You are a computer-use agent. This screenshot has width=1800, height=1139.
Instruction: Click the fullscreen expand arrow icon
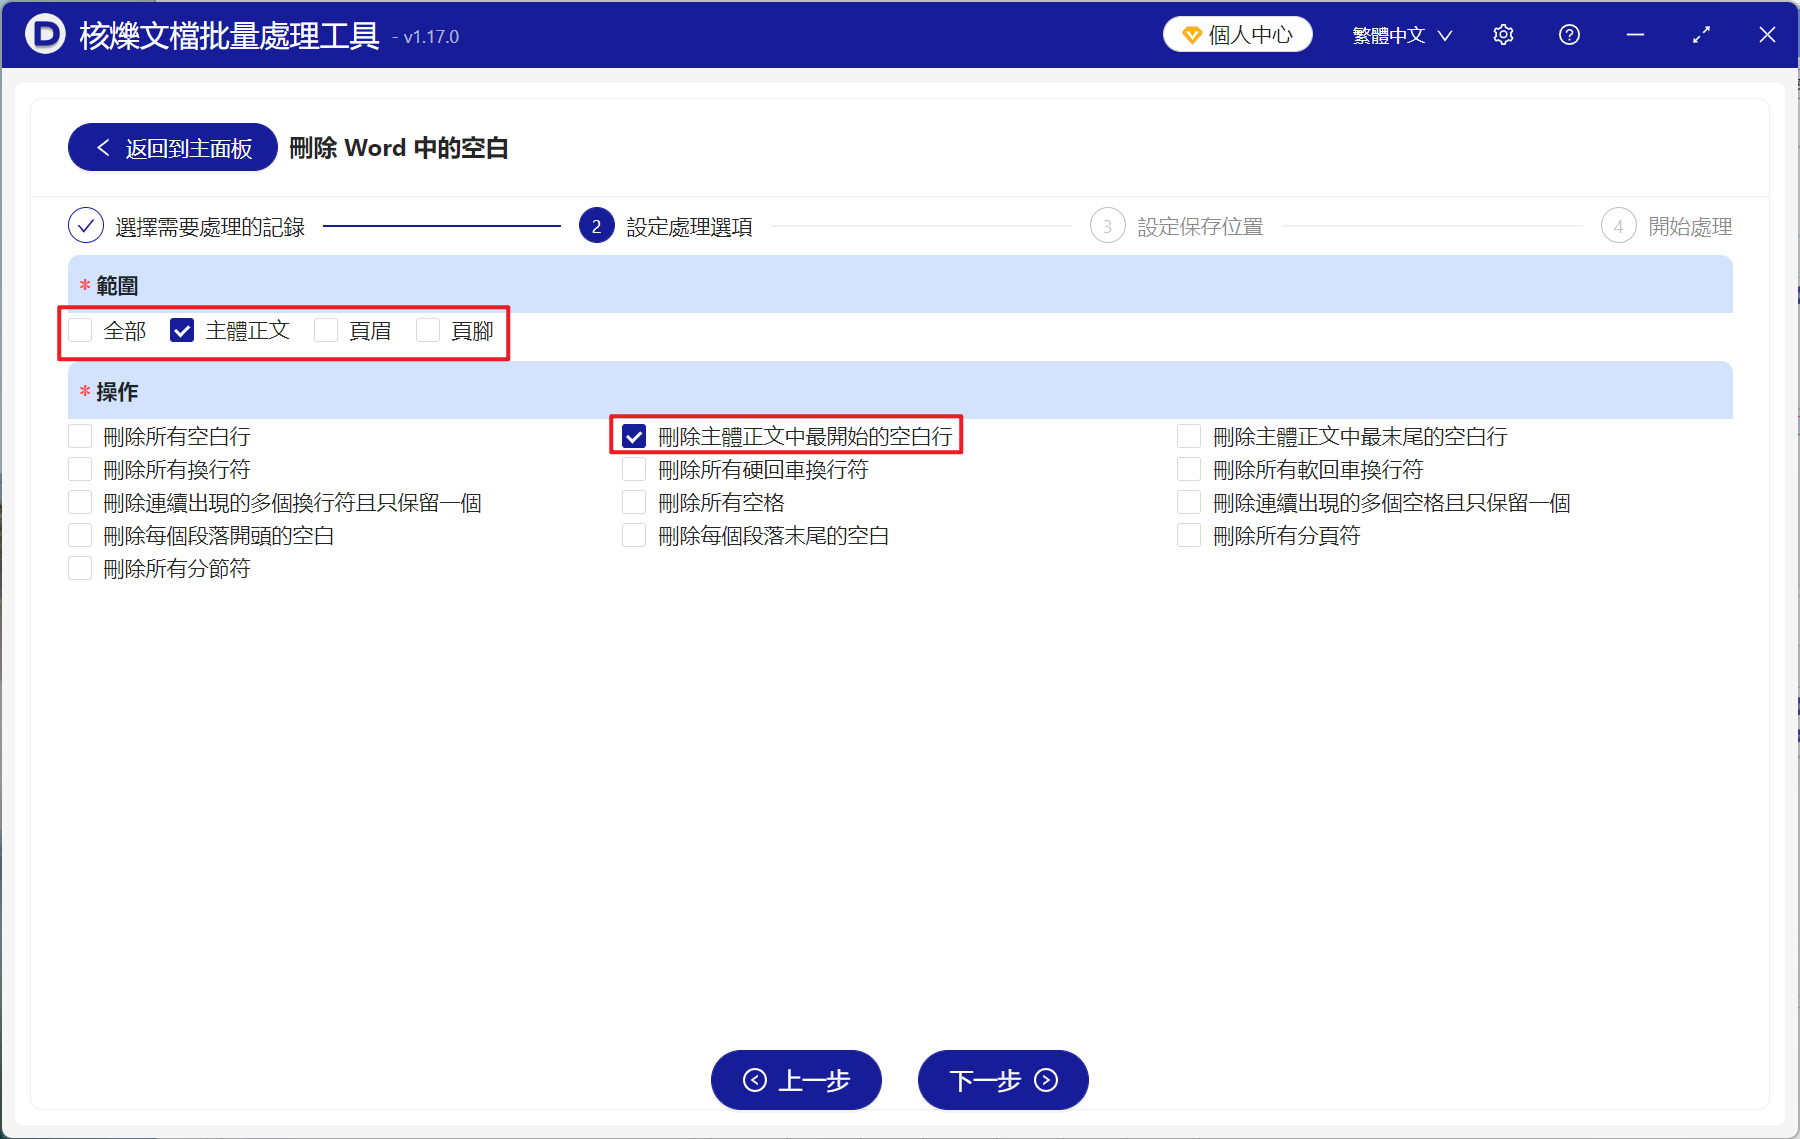pos(1701,34)
